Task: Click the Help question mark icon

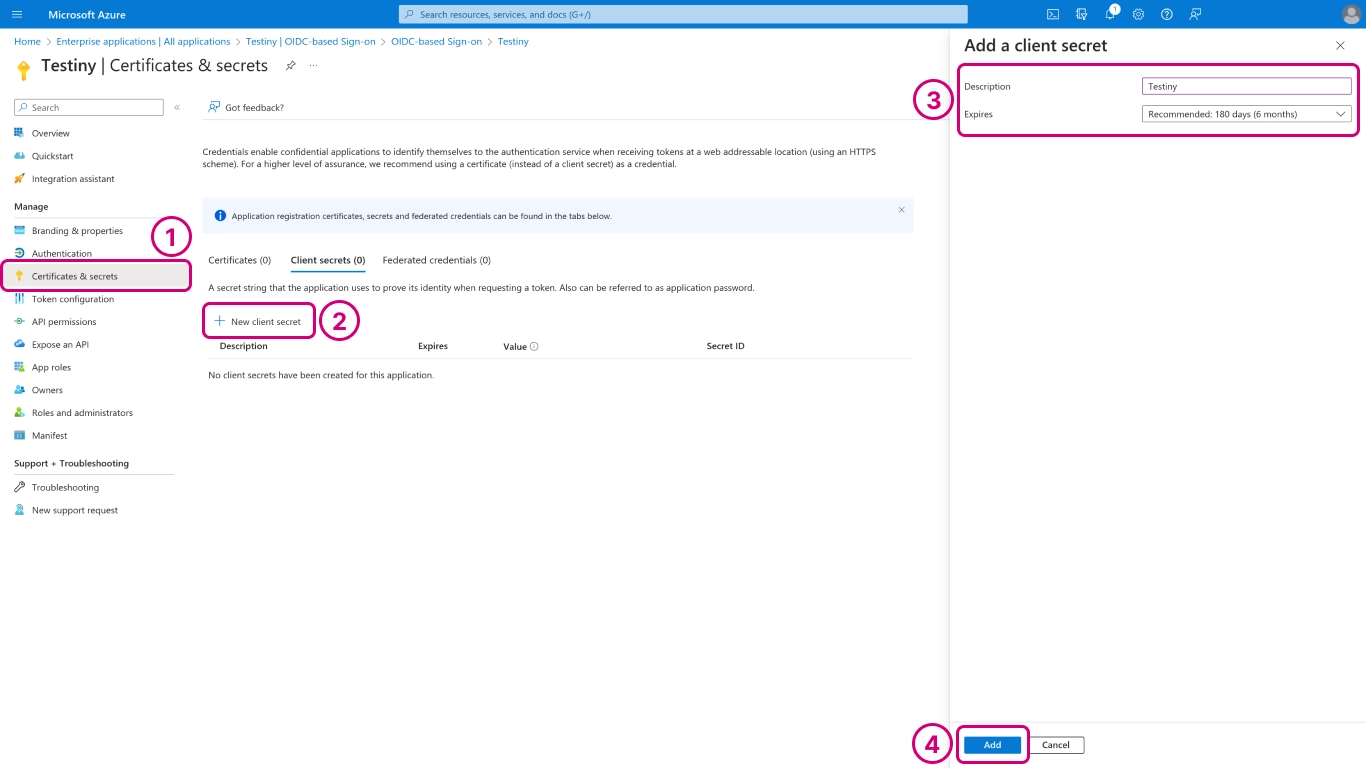Action: [x=1167, y=14]
